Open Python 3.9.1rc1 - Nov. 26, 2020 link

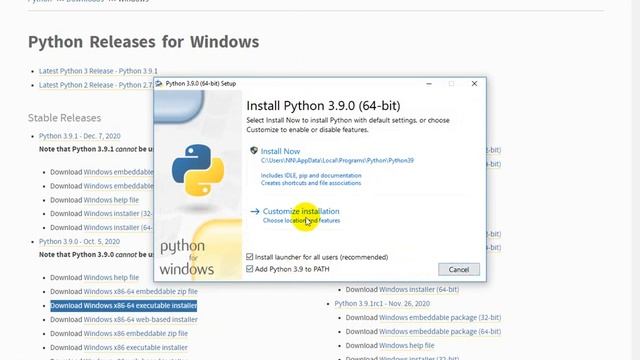tap(382, 304)
